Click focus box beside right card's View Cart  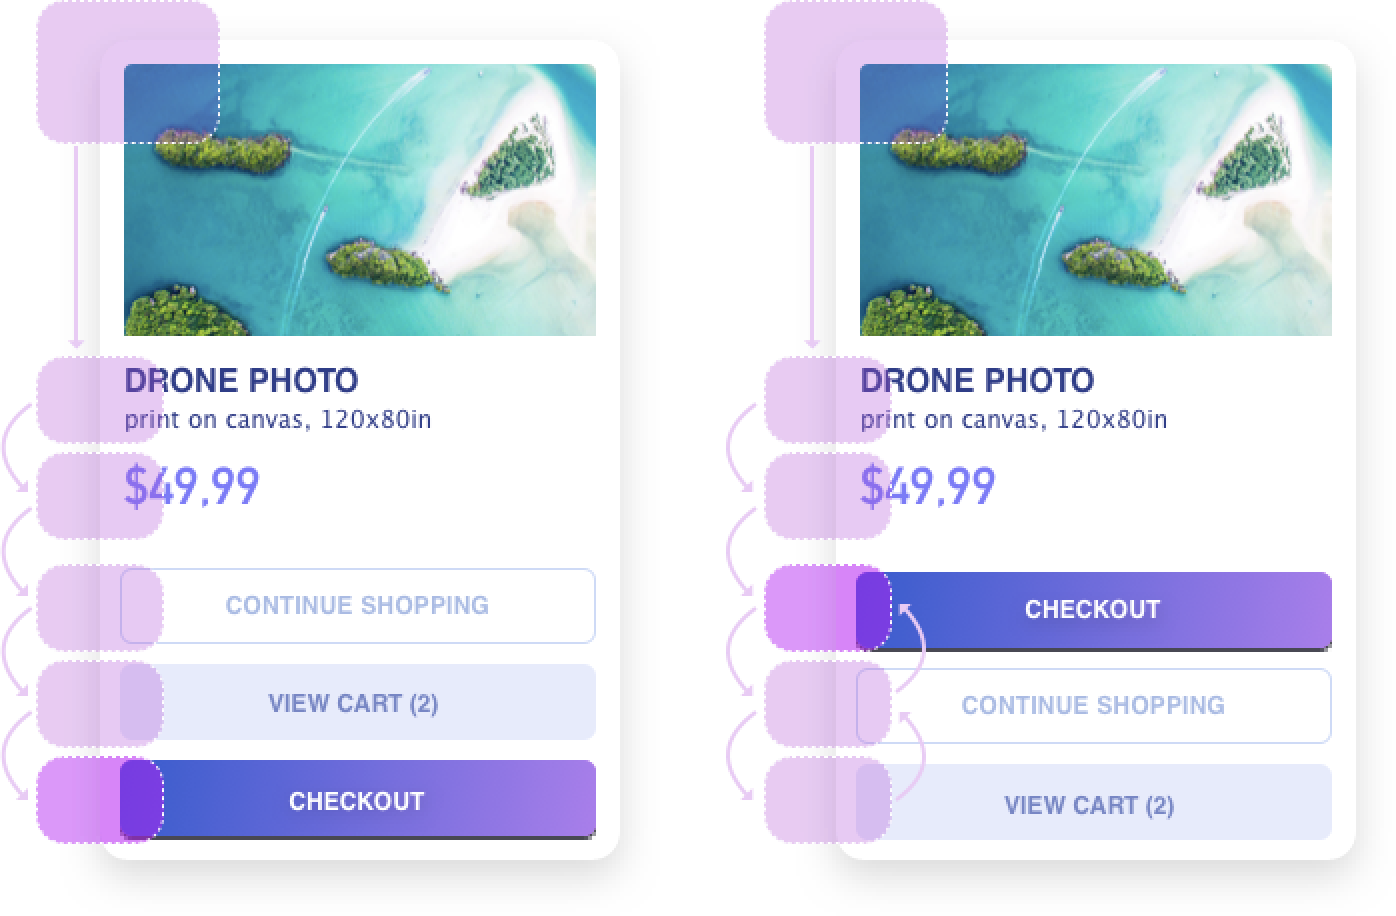click(x=828, y=800)
